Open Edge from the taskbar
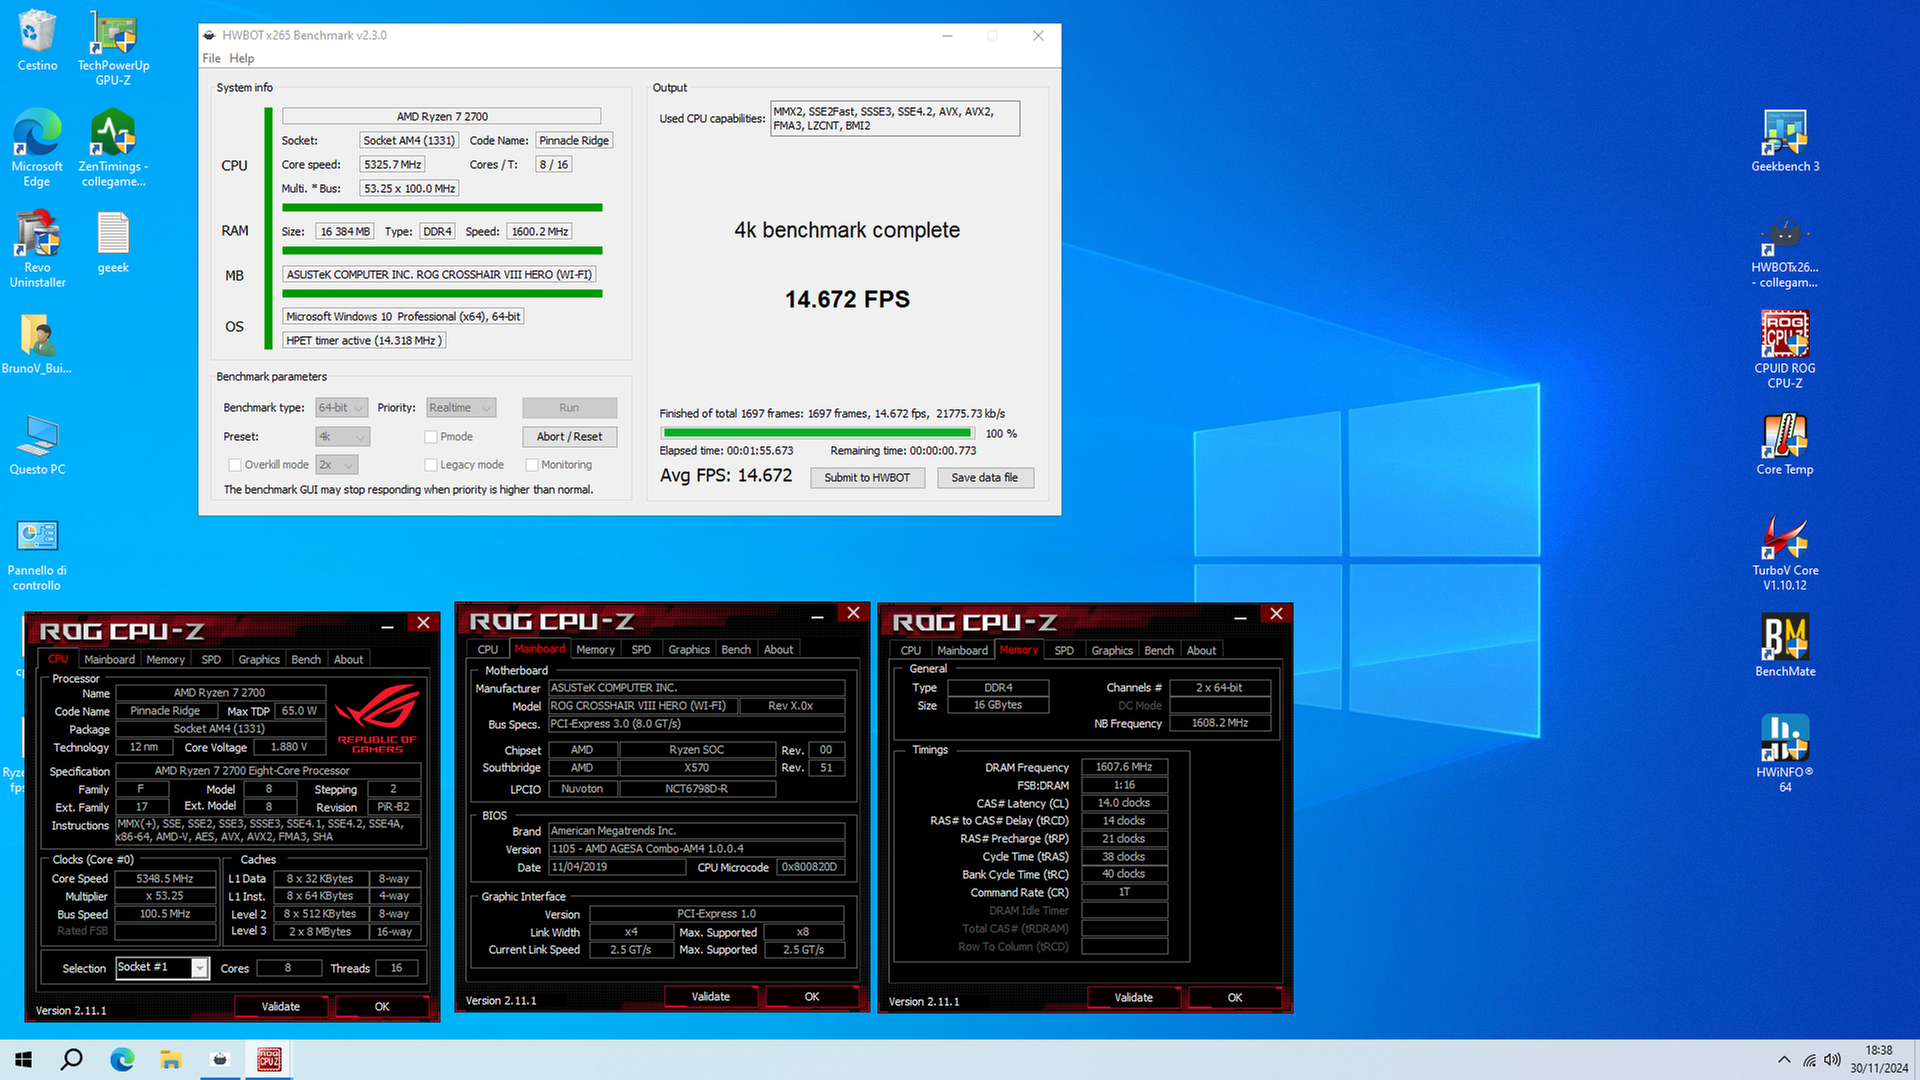This screenshot has width=1920, height=1080. 122,1059
